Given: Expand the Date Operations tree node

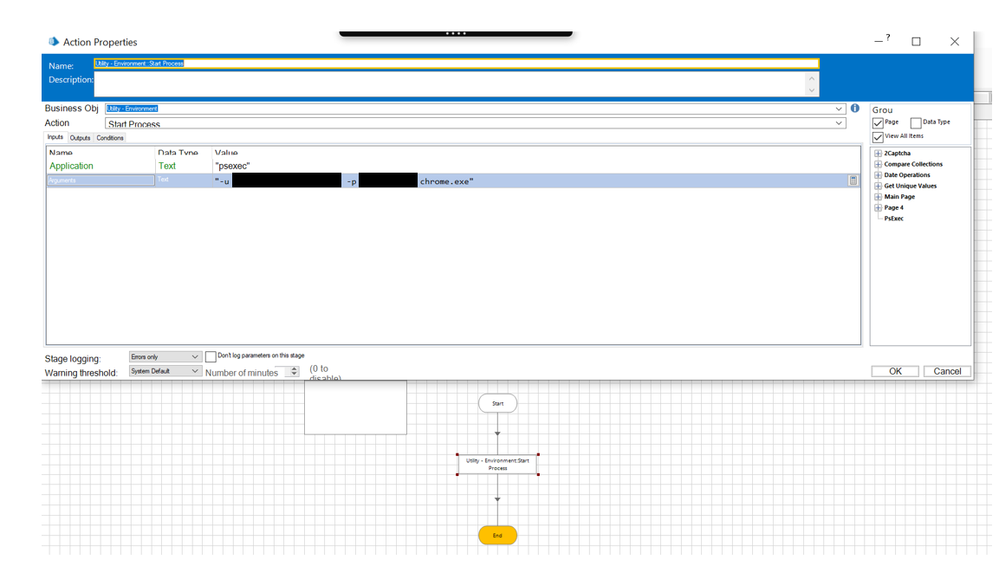Looking at the screenshot, I should [x=878, y=175].
